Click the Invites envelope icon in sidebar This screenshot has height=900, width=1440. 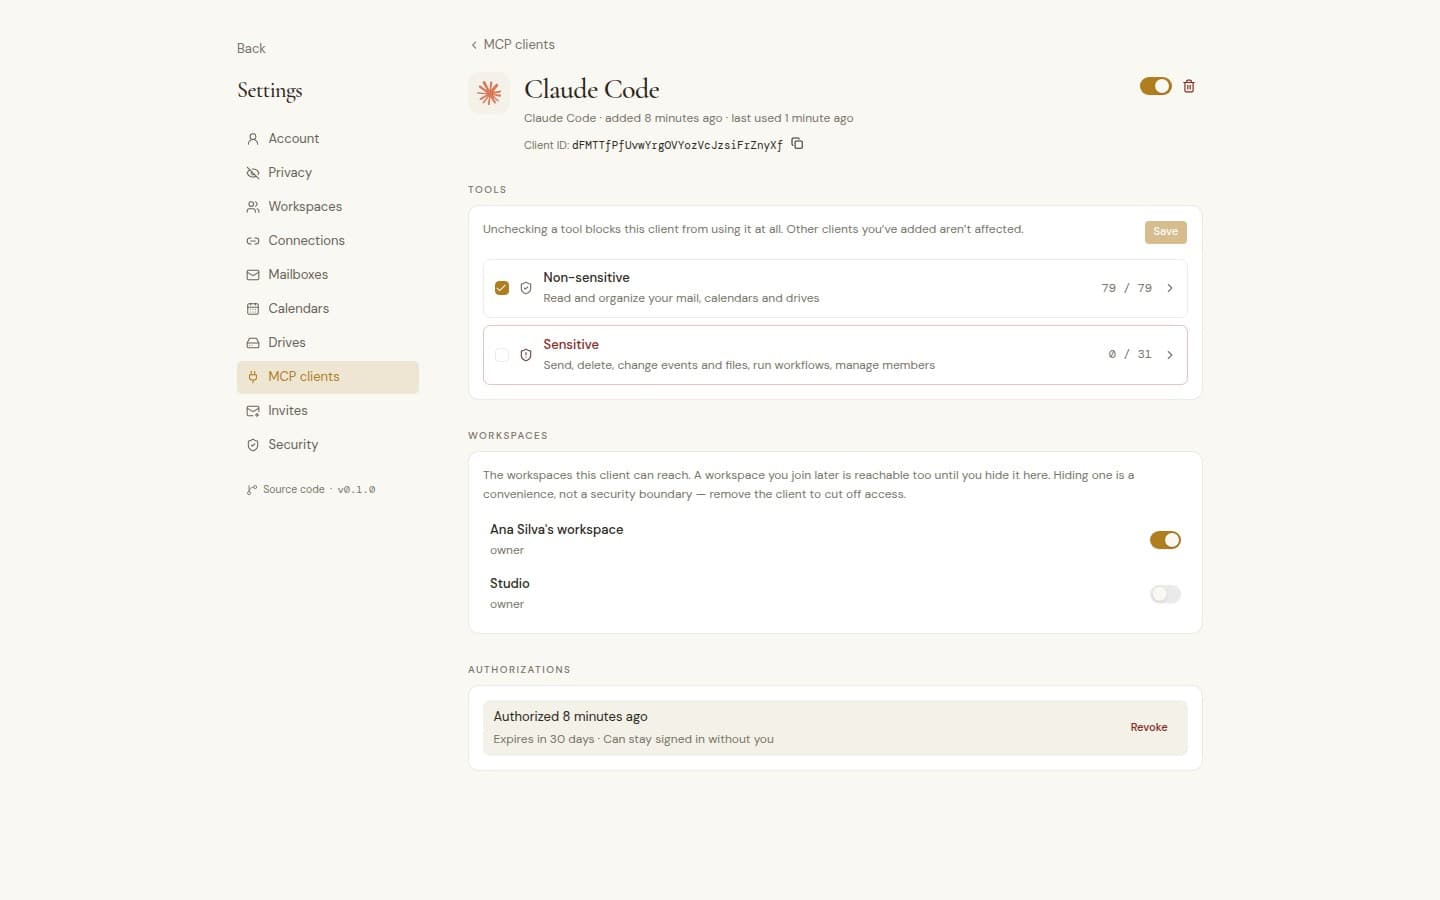253,411
